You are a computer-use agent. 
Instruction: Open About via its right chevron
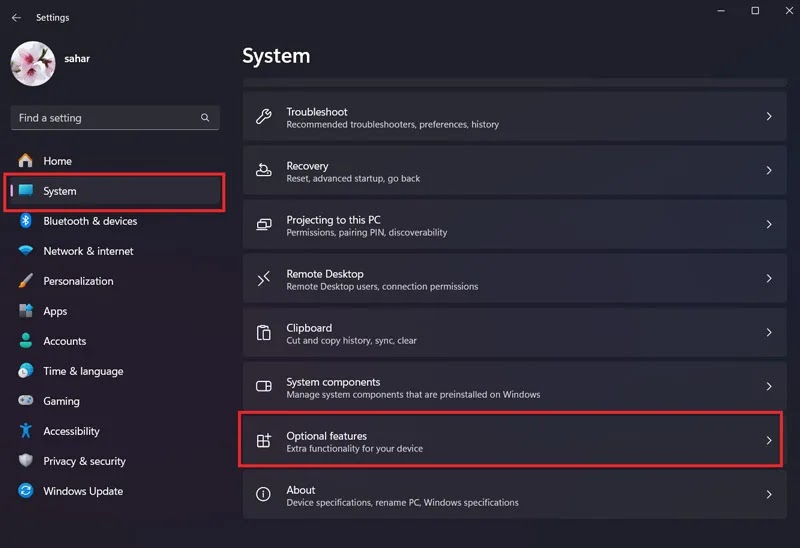(x=769, y=494)
